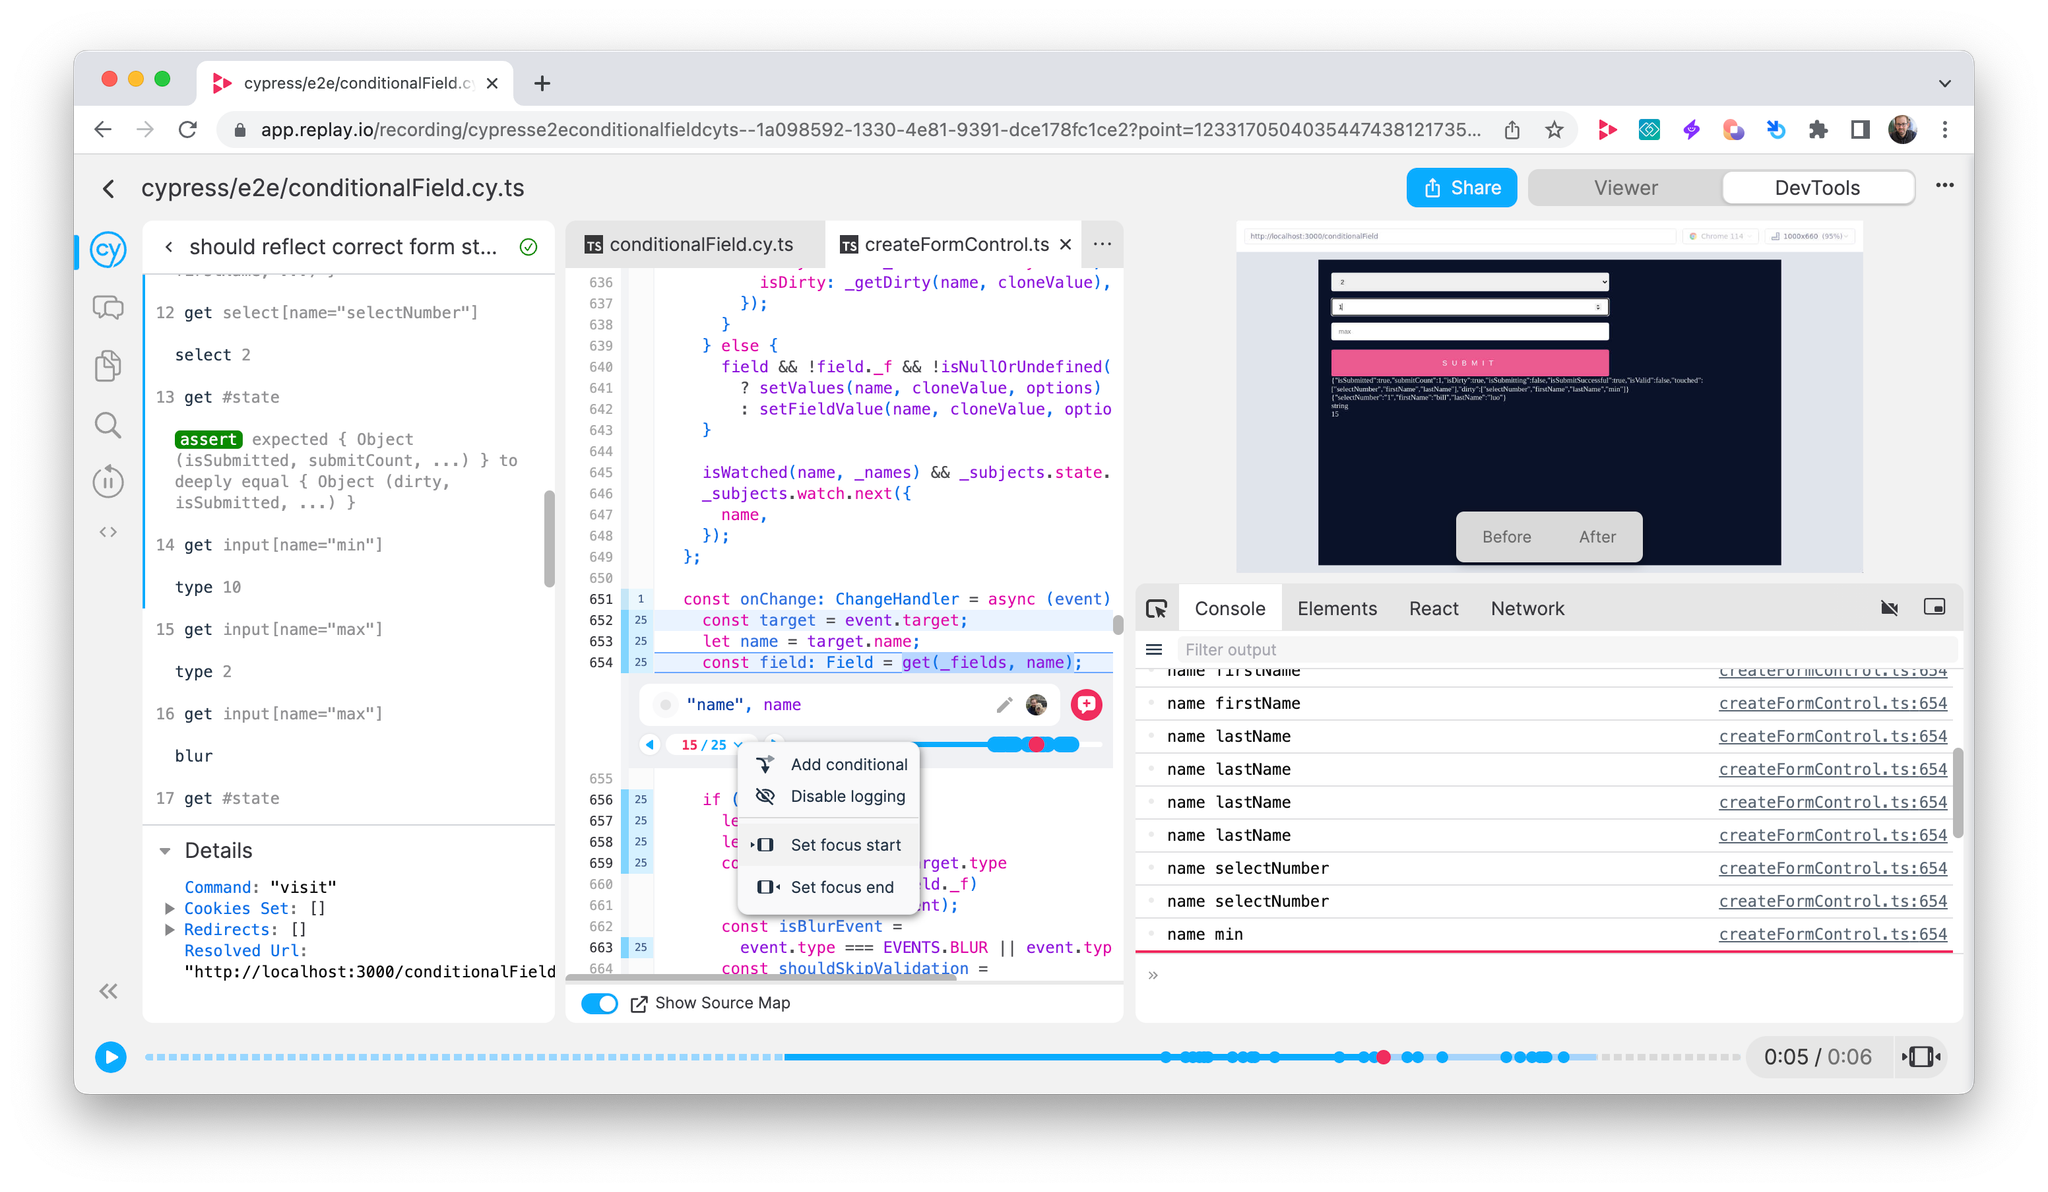Open editor tabs overflow menu

1102,244
